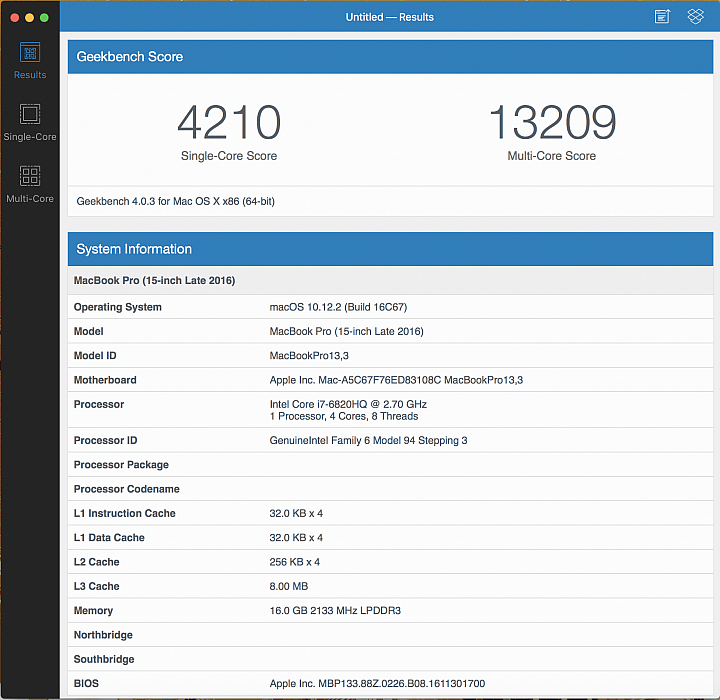Viewport: 720px width, 700px height.
Task: Select the 256 KB x 4 value
Action: click(x=294, y=562)
